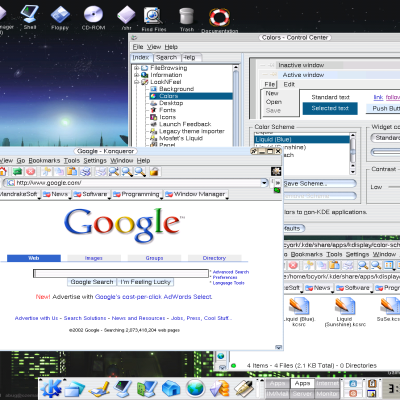Select the Images tab on Google
Screen dimensions: 400x400
point(94,258)
